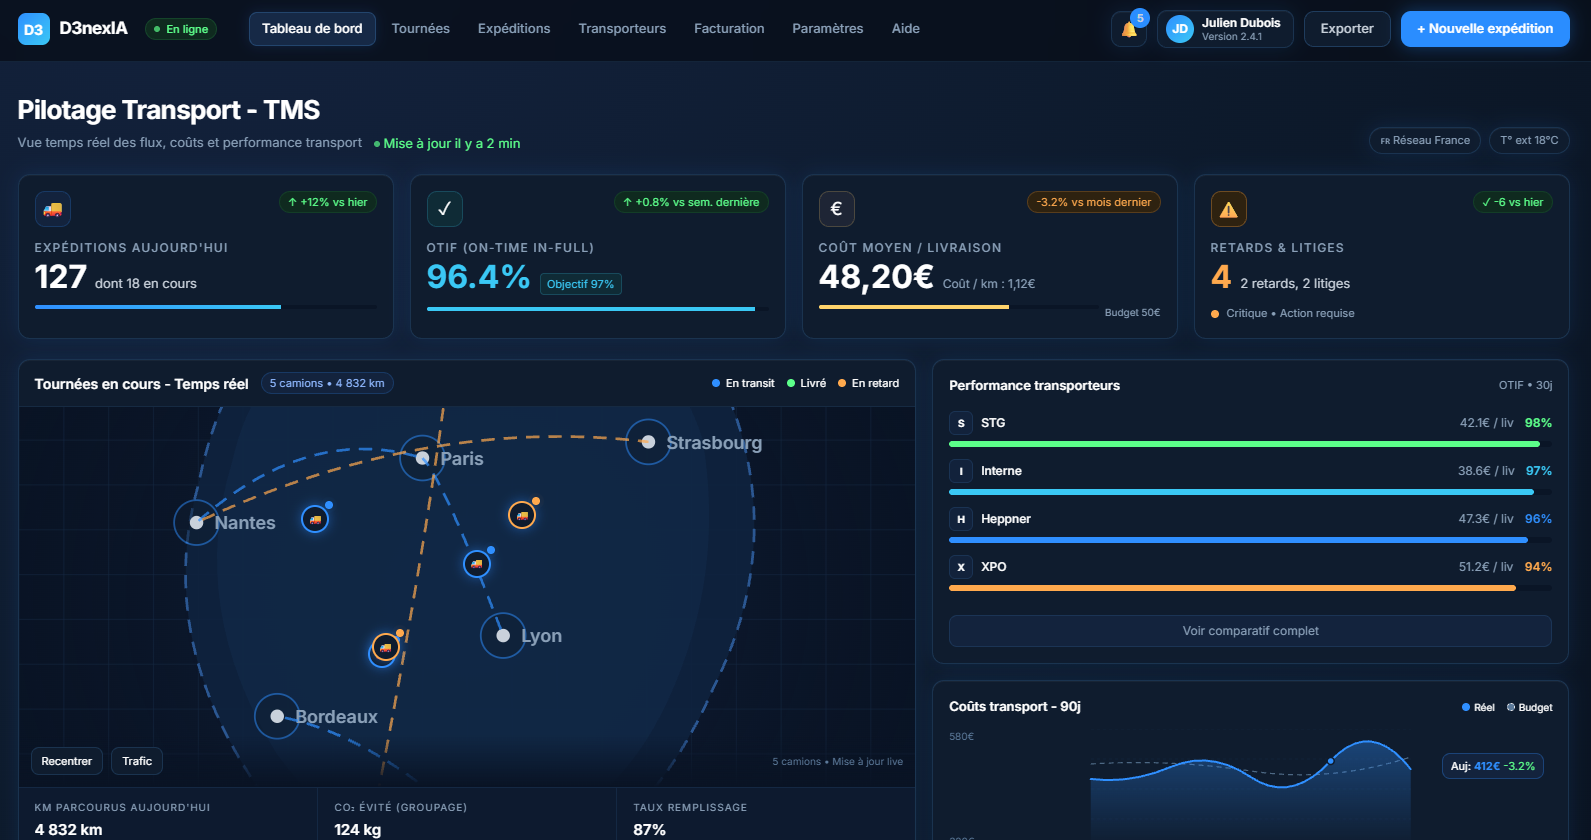Click the Bordeaux city node on map

277,716
